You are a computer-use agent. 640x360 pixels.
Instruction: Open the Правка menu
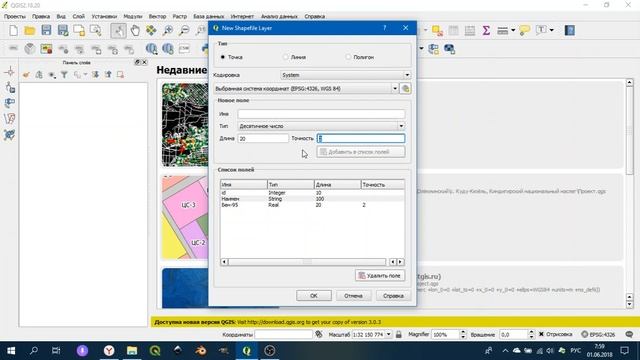pyautogui.click(x=41, y=16)
